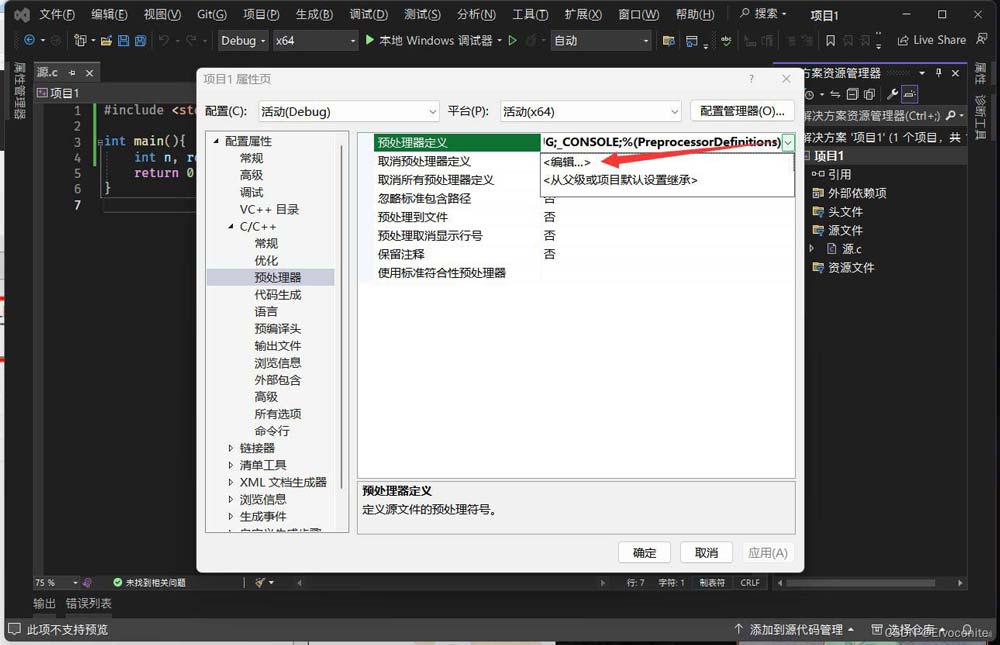1000x645 pixels.
Task: Click the save all icon
Action: 140,41
